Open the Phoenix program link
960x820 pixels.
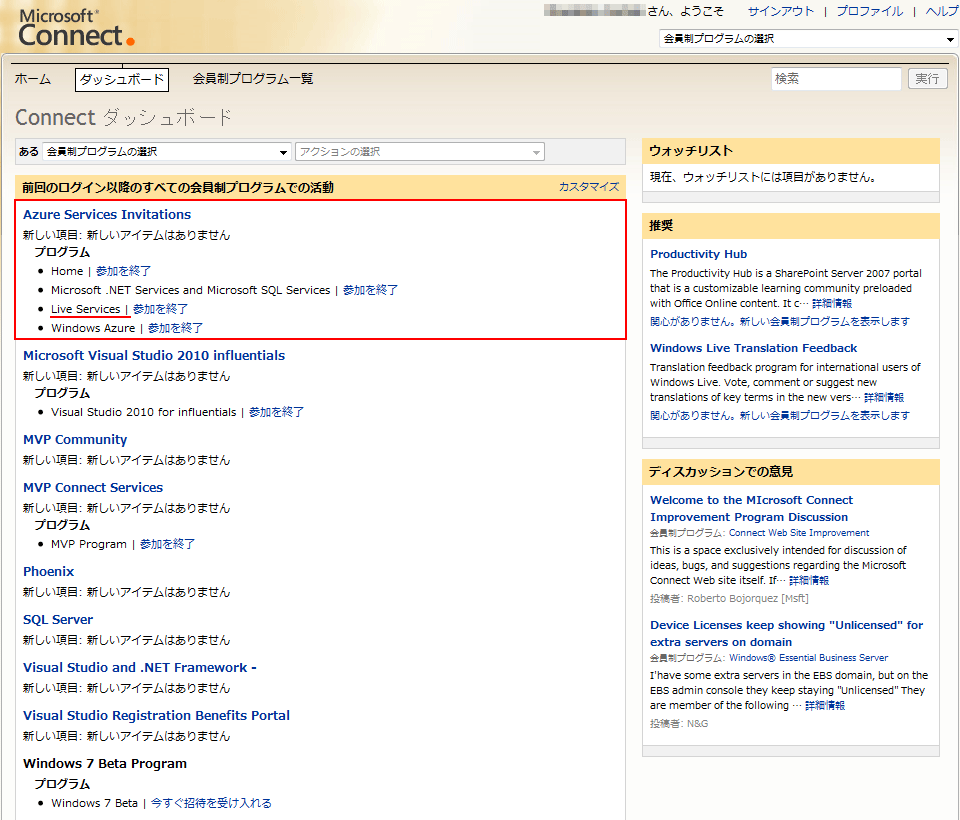coord(48,571)
